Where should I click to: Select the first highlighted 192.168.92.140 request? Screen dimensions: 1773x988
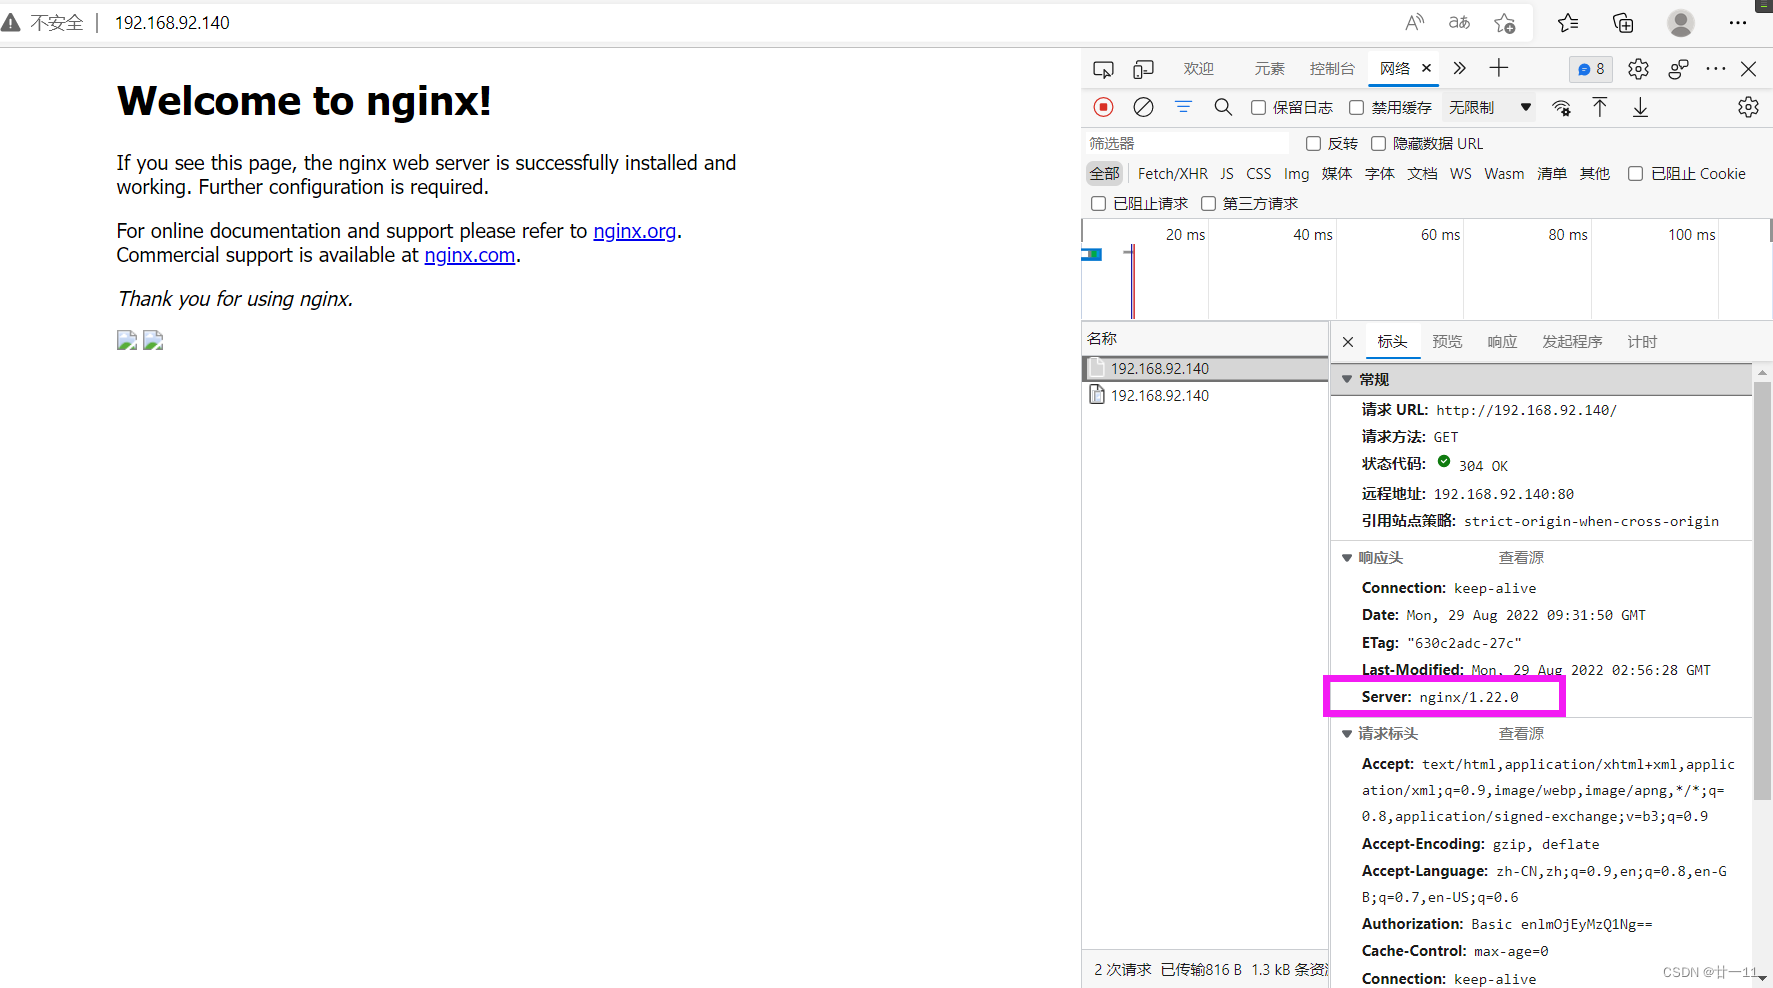1205,369
